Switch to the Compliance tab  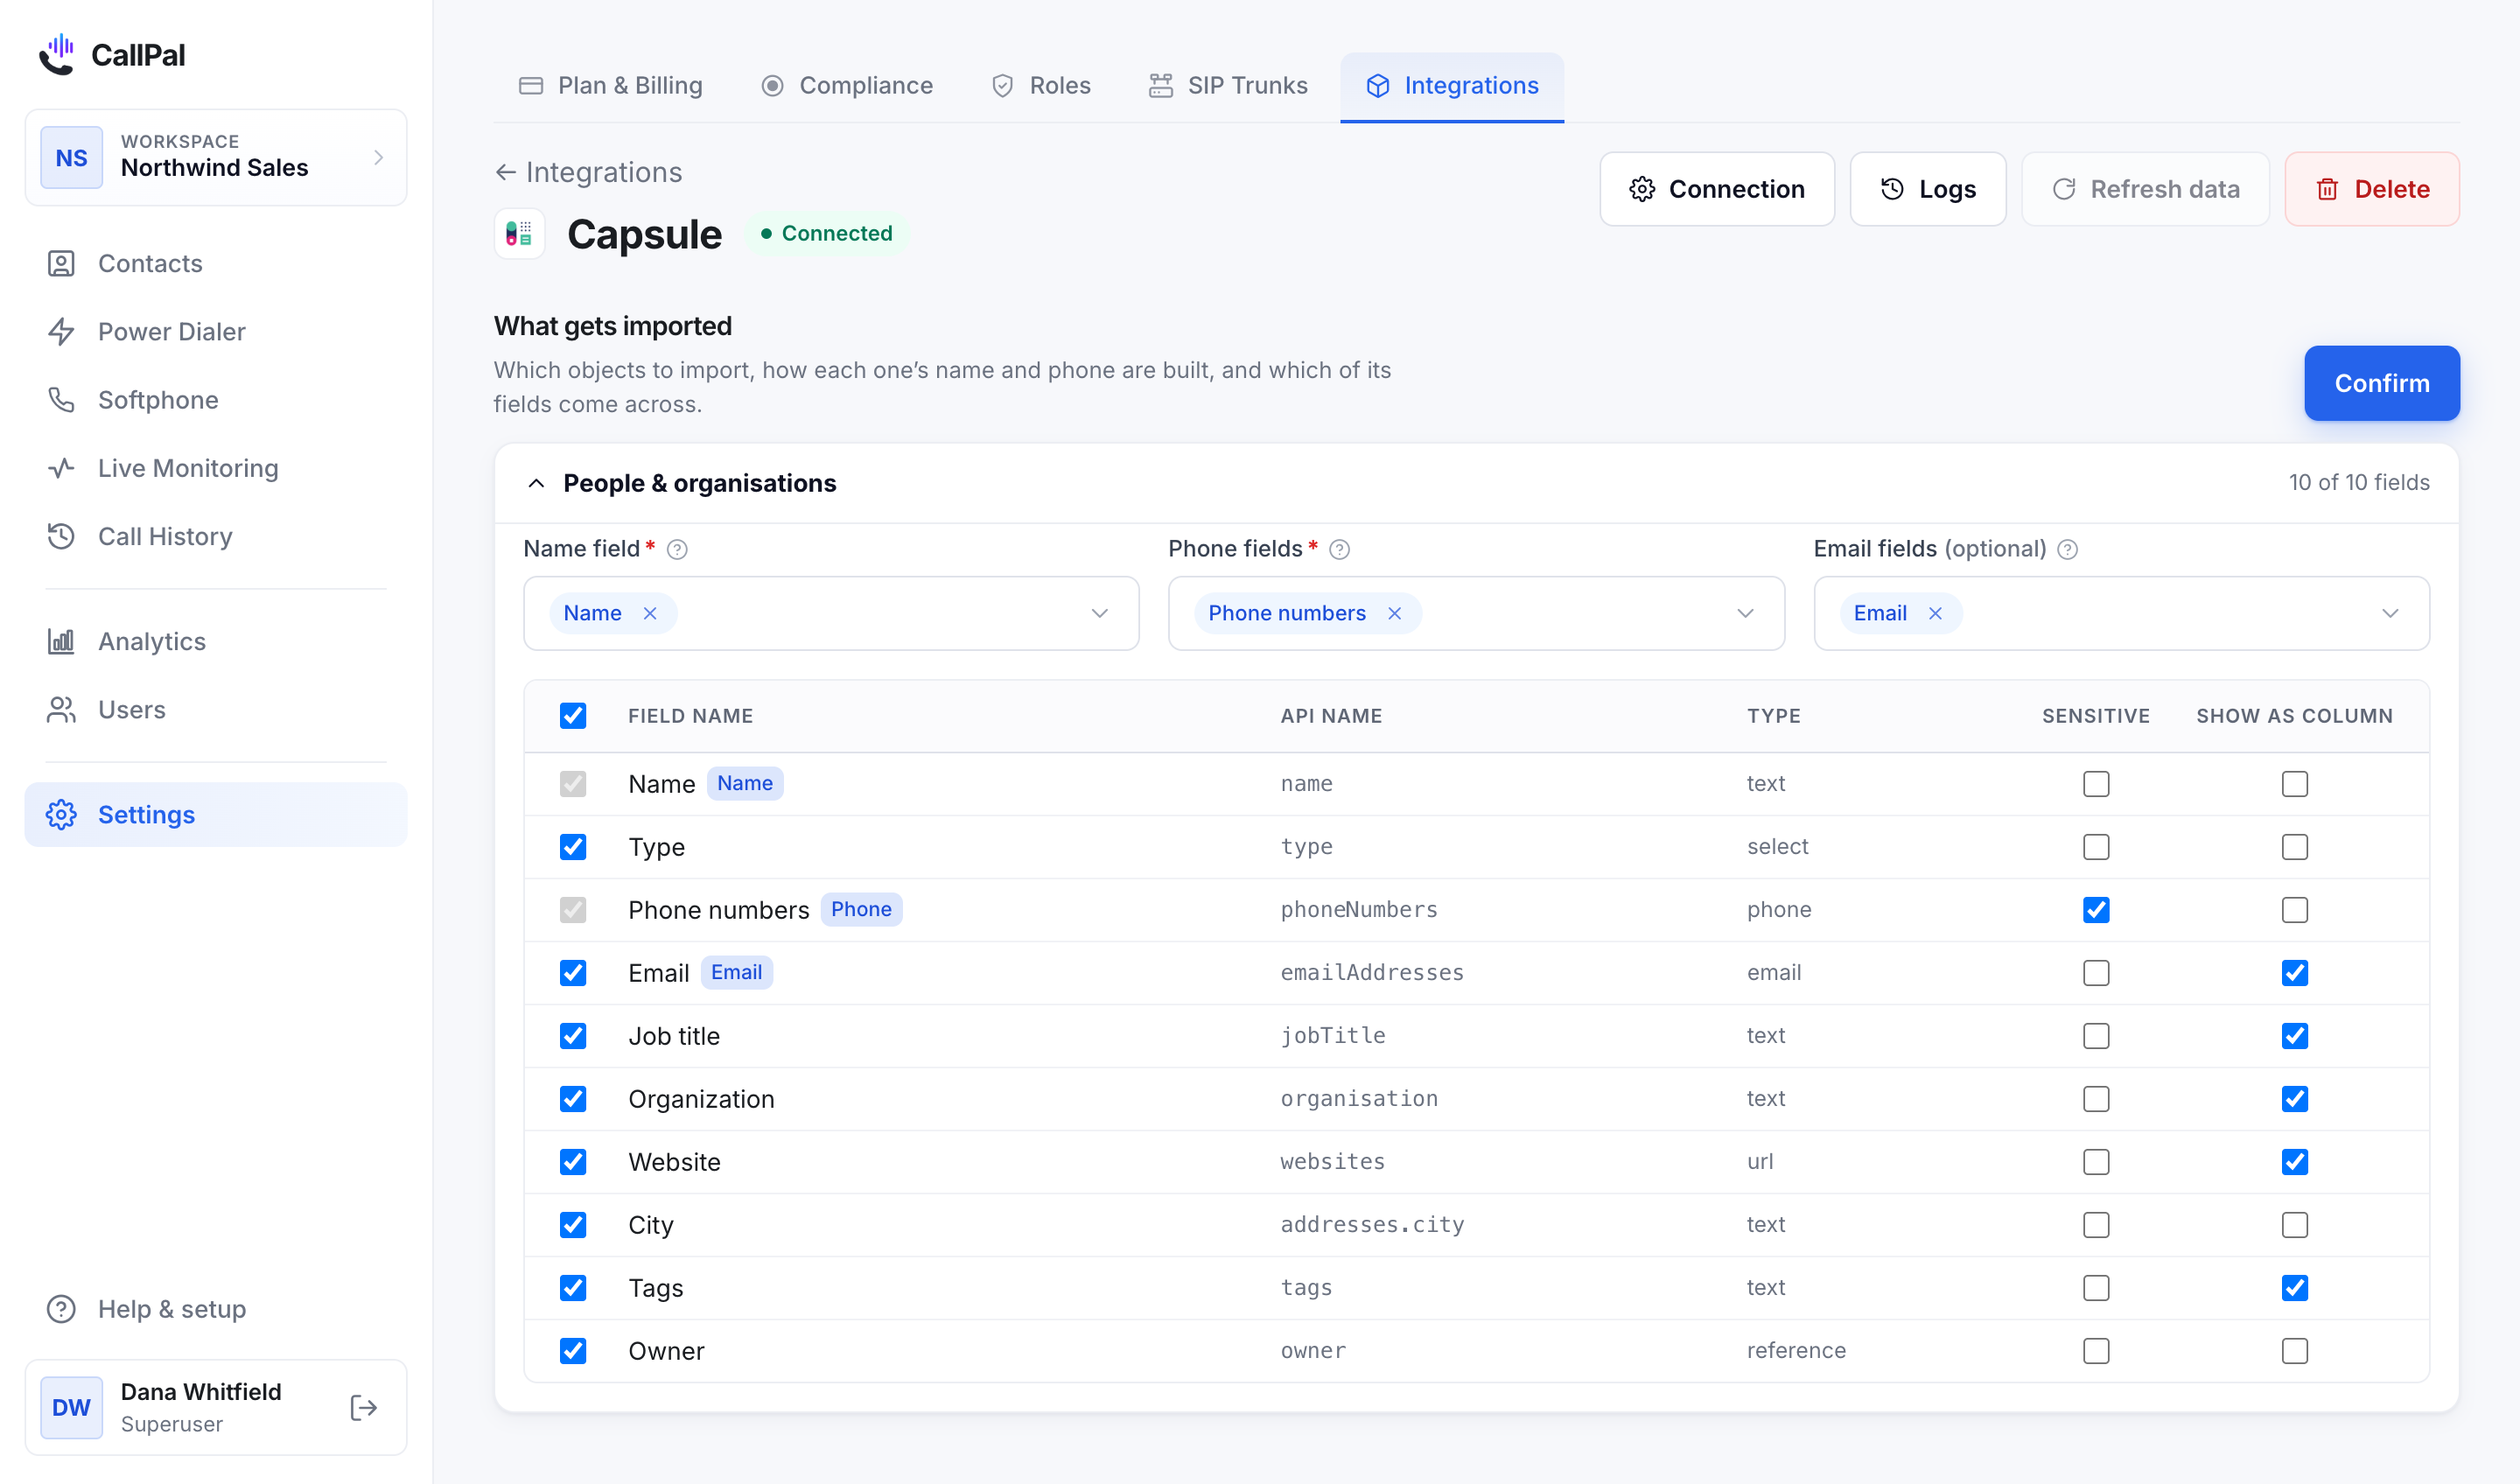[x=847, y=86]
